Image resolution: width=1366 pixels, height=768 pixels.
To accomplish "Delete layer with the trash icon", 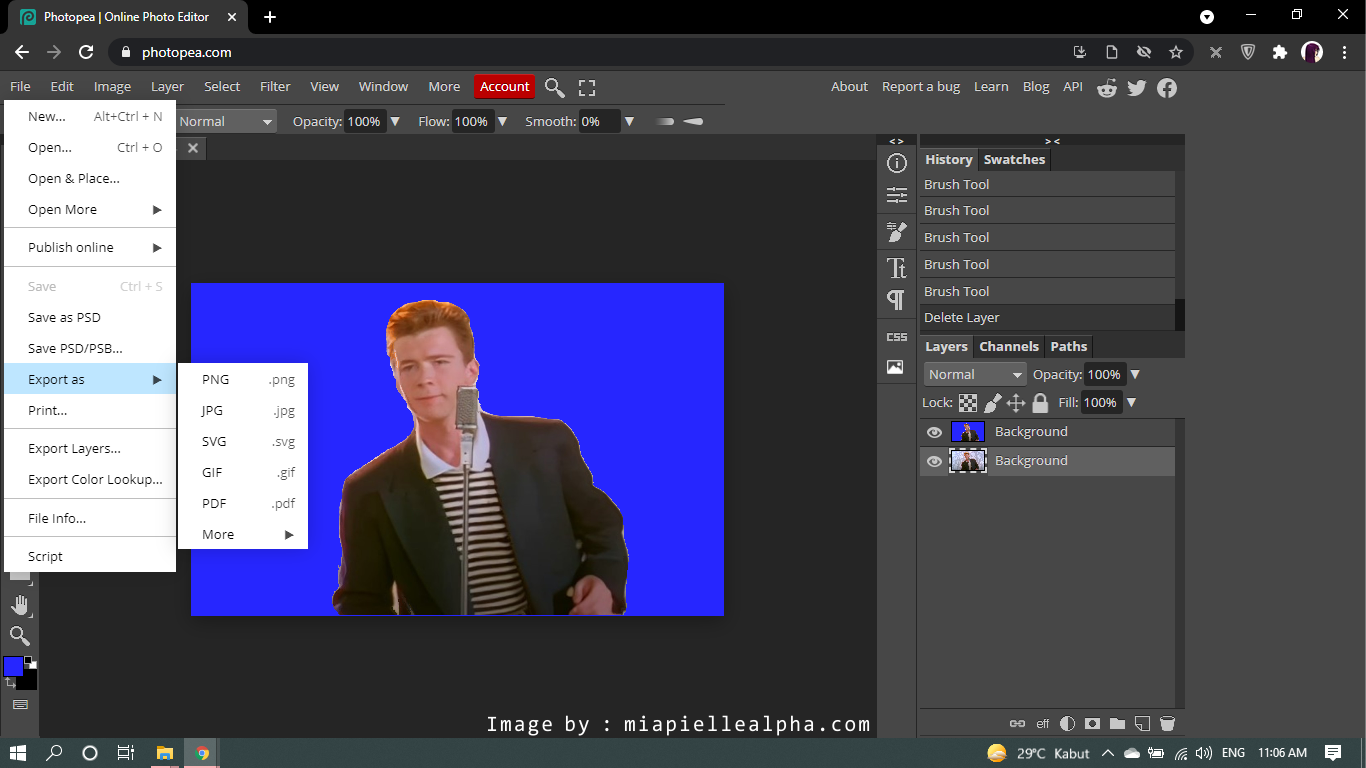I will 1167,724.
